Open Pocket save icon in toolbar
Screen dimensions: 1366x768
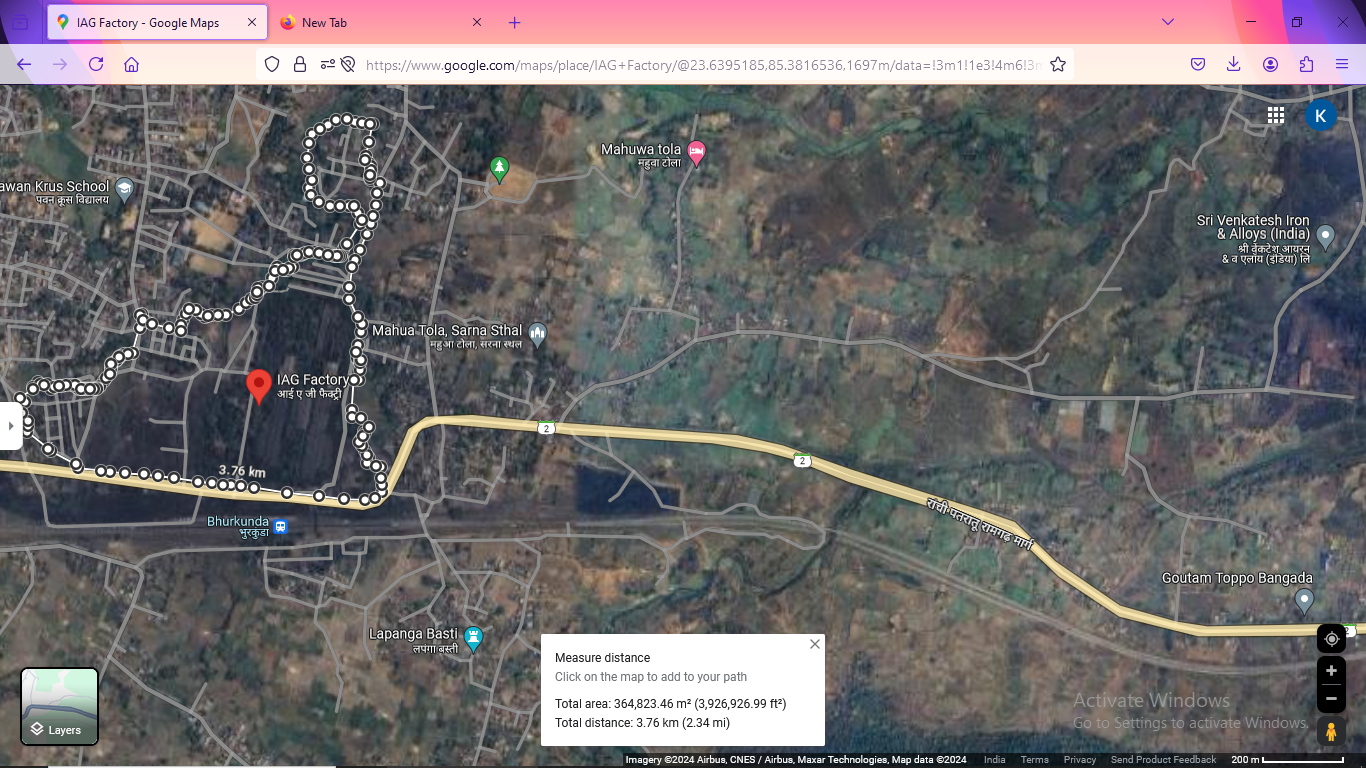tap(1198, 64)
